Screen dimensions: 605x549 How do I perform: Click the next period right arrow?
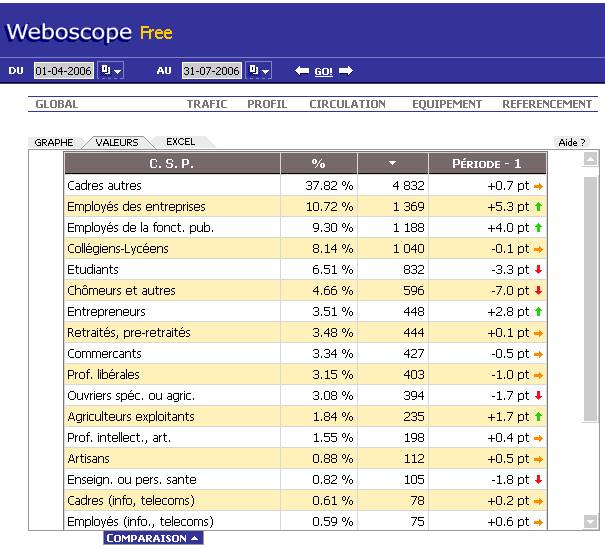point(346,71)
